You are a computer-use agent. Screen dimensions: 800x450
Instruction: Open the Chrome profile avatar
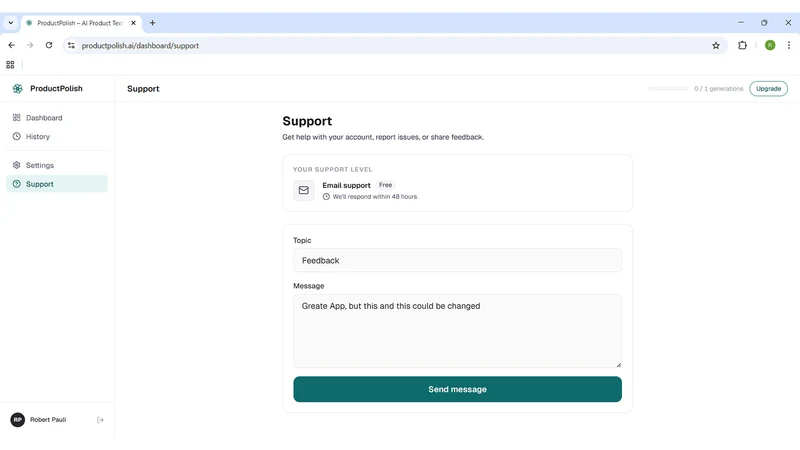coord(770,45)
